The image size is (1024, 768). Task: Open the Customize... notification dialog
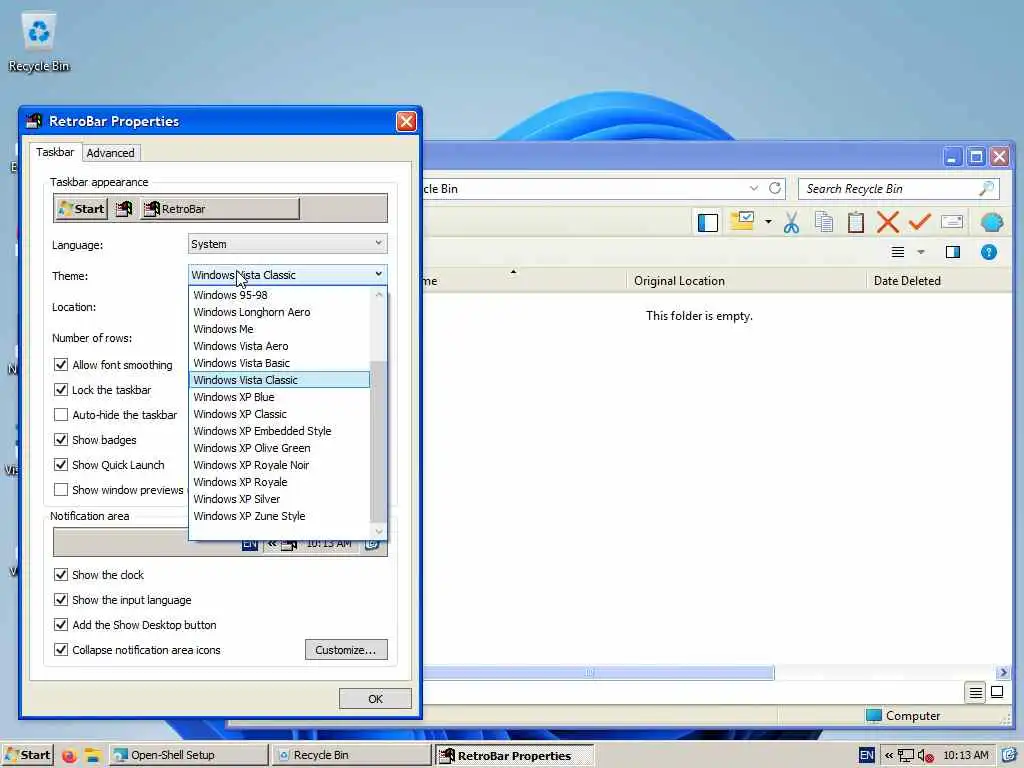point(346,650)
